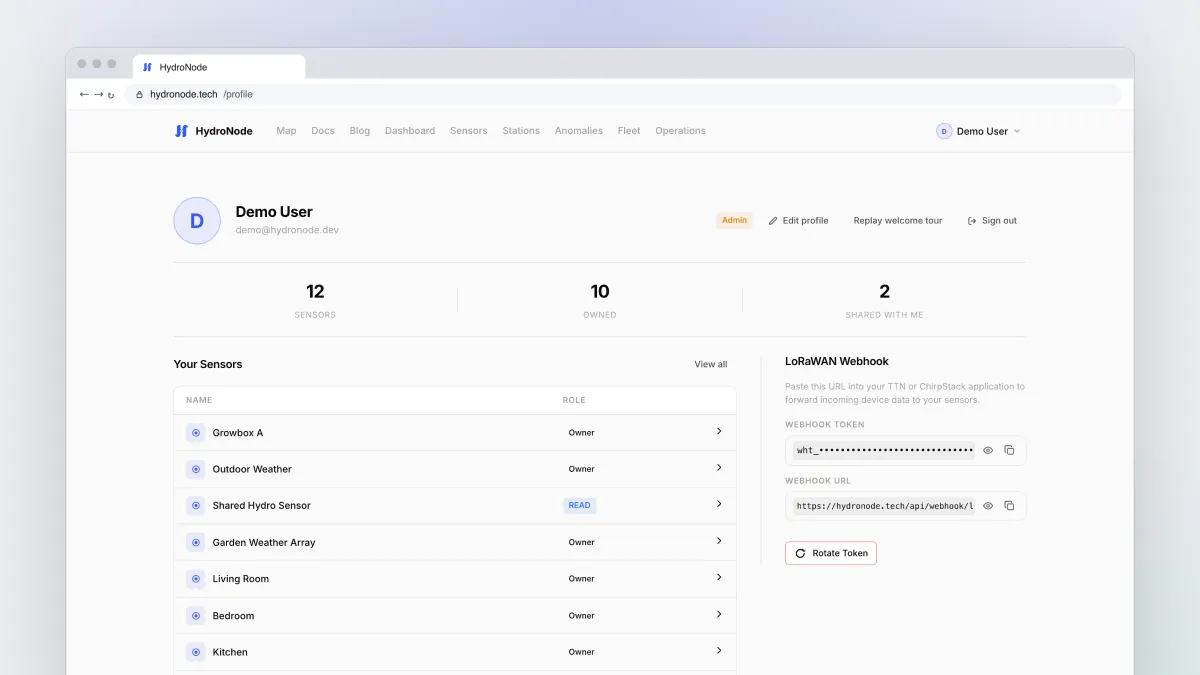
Task: Expand the Growbox A row chevron
Action: click(x=719, y=432)
